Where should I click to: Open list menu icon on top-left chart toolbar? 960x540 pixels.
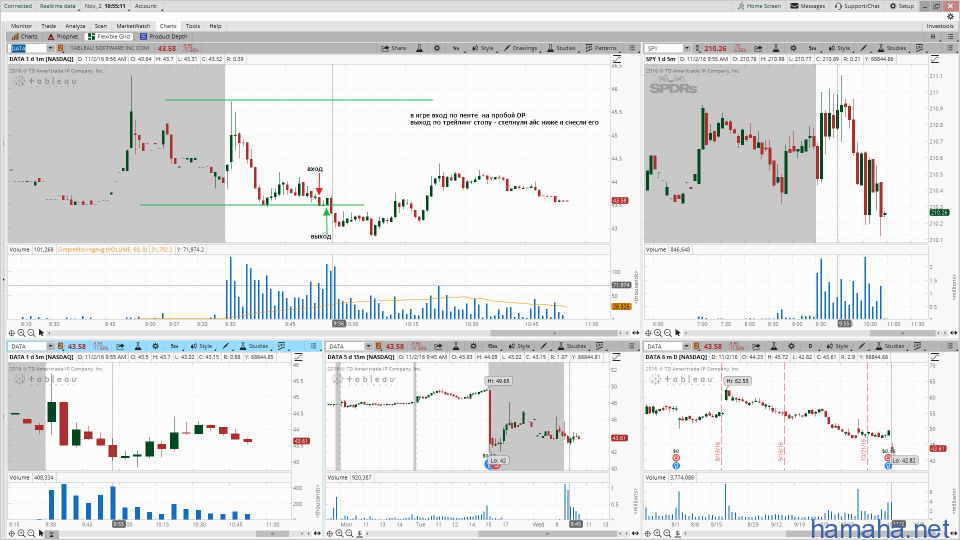632,48
